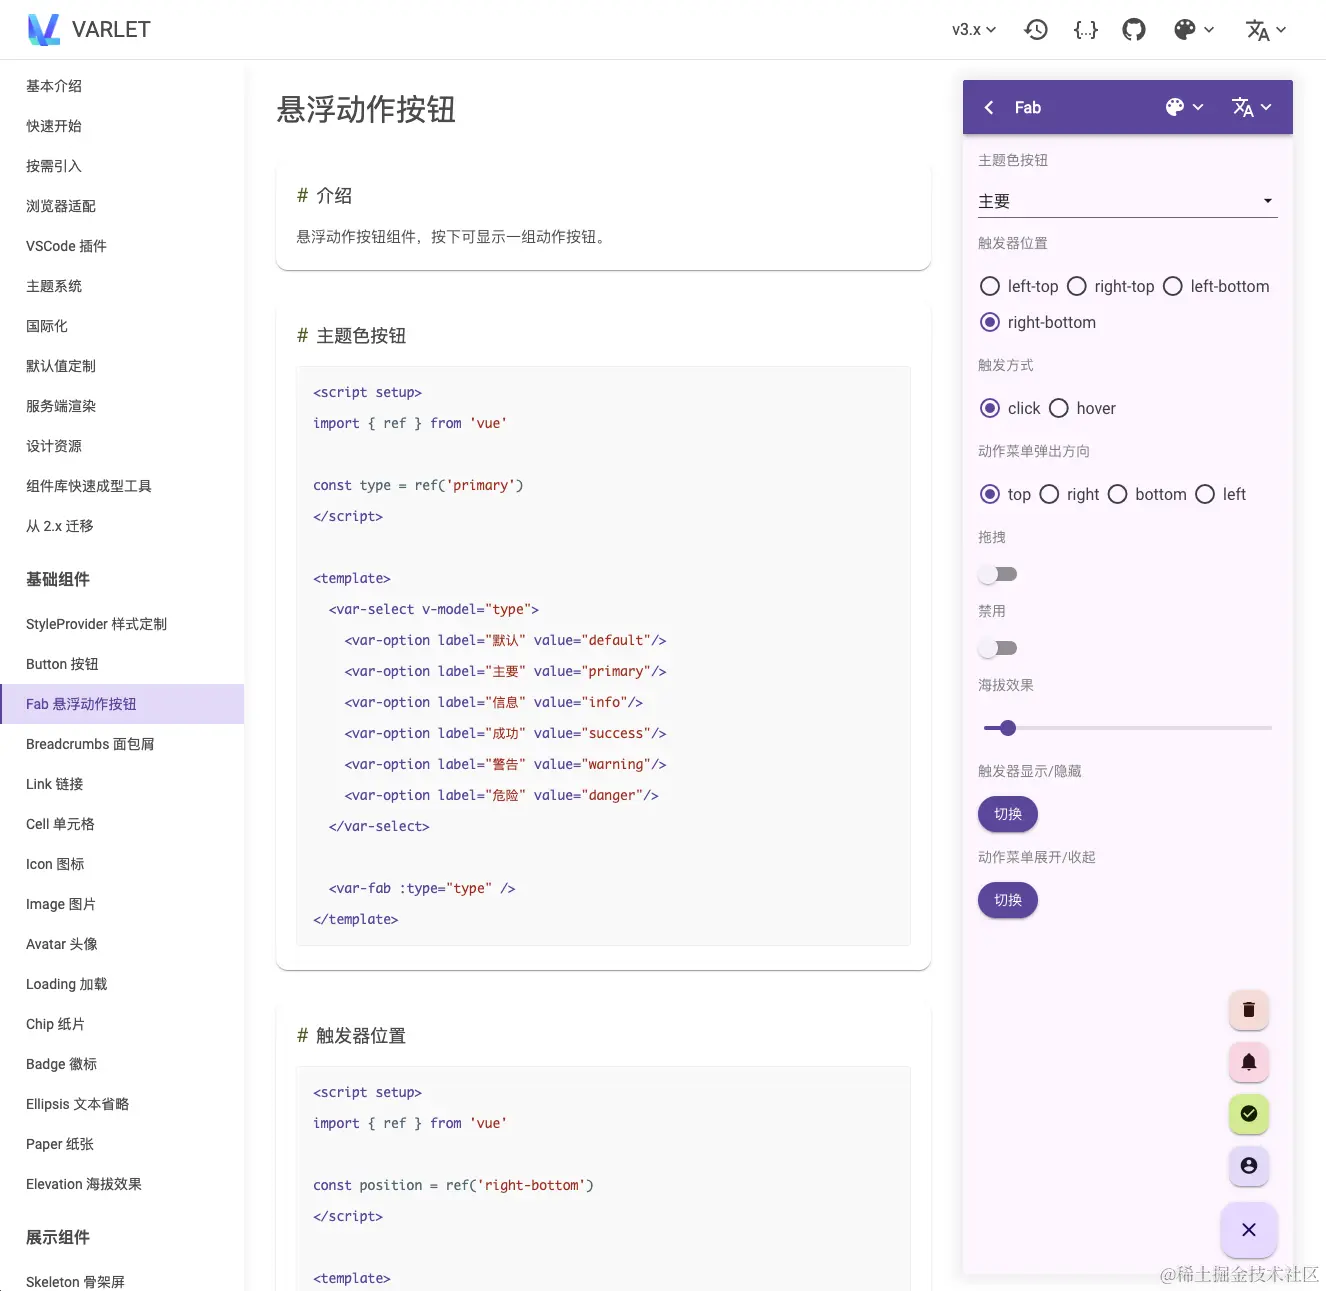Click 切换 under 触发器显示/隐藏

click(1008, 814)
